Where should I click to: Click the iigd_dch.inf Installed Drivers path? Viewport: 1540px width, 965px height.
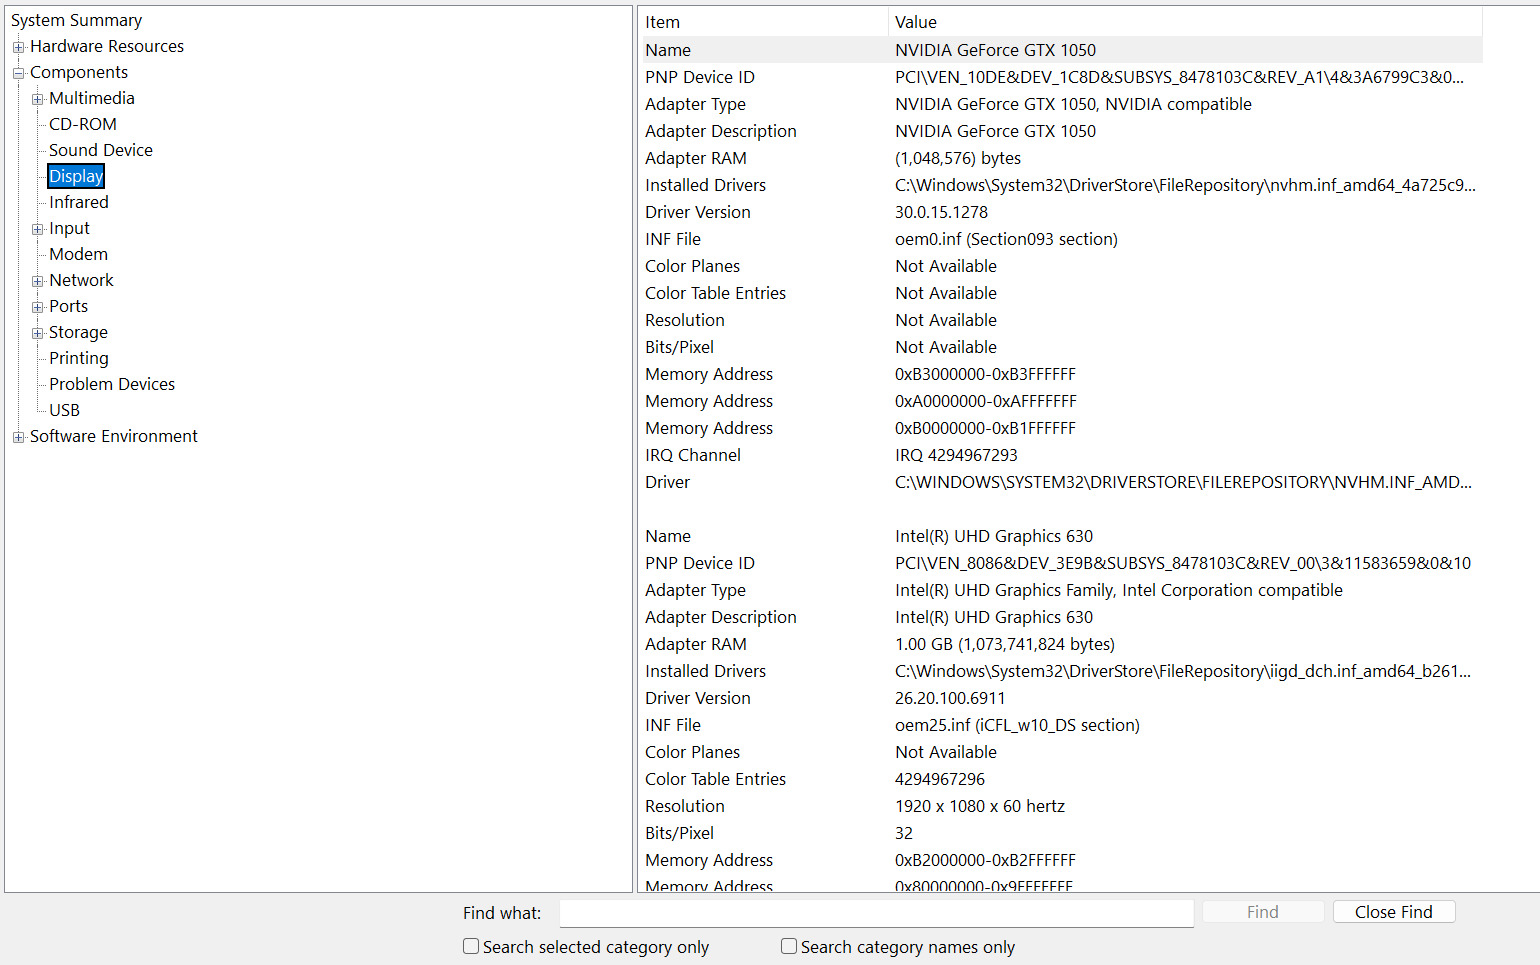(x=1183, y=671)
